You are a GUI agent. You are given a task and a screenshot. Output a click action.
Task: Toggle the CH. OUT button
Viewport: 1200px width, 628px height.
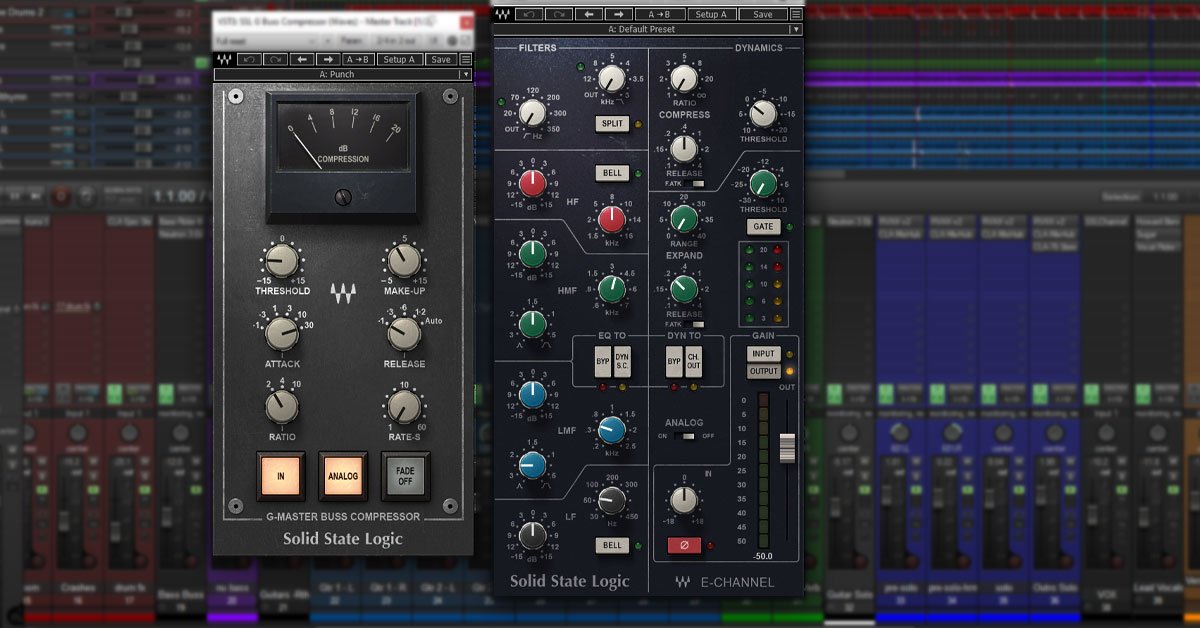(693, 362)
